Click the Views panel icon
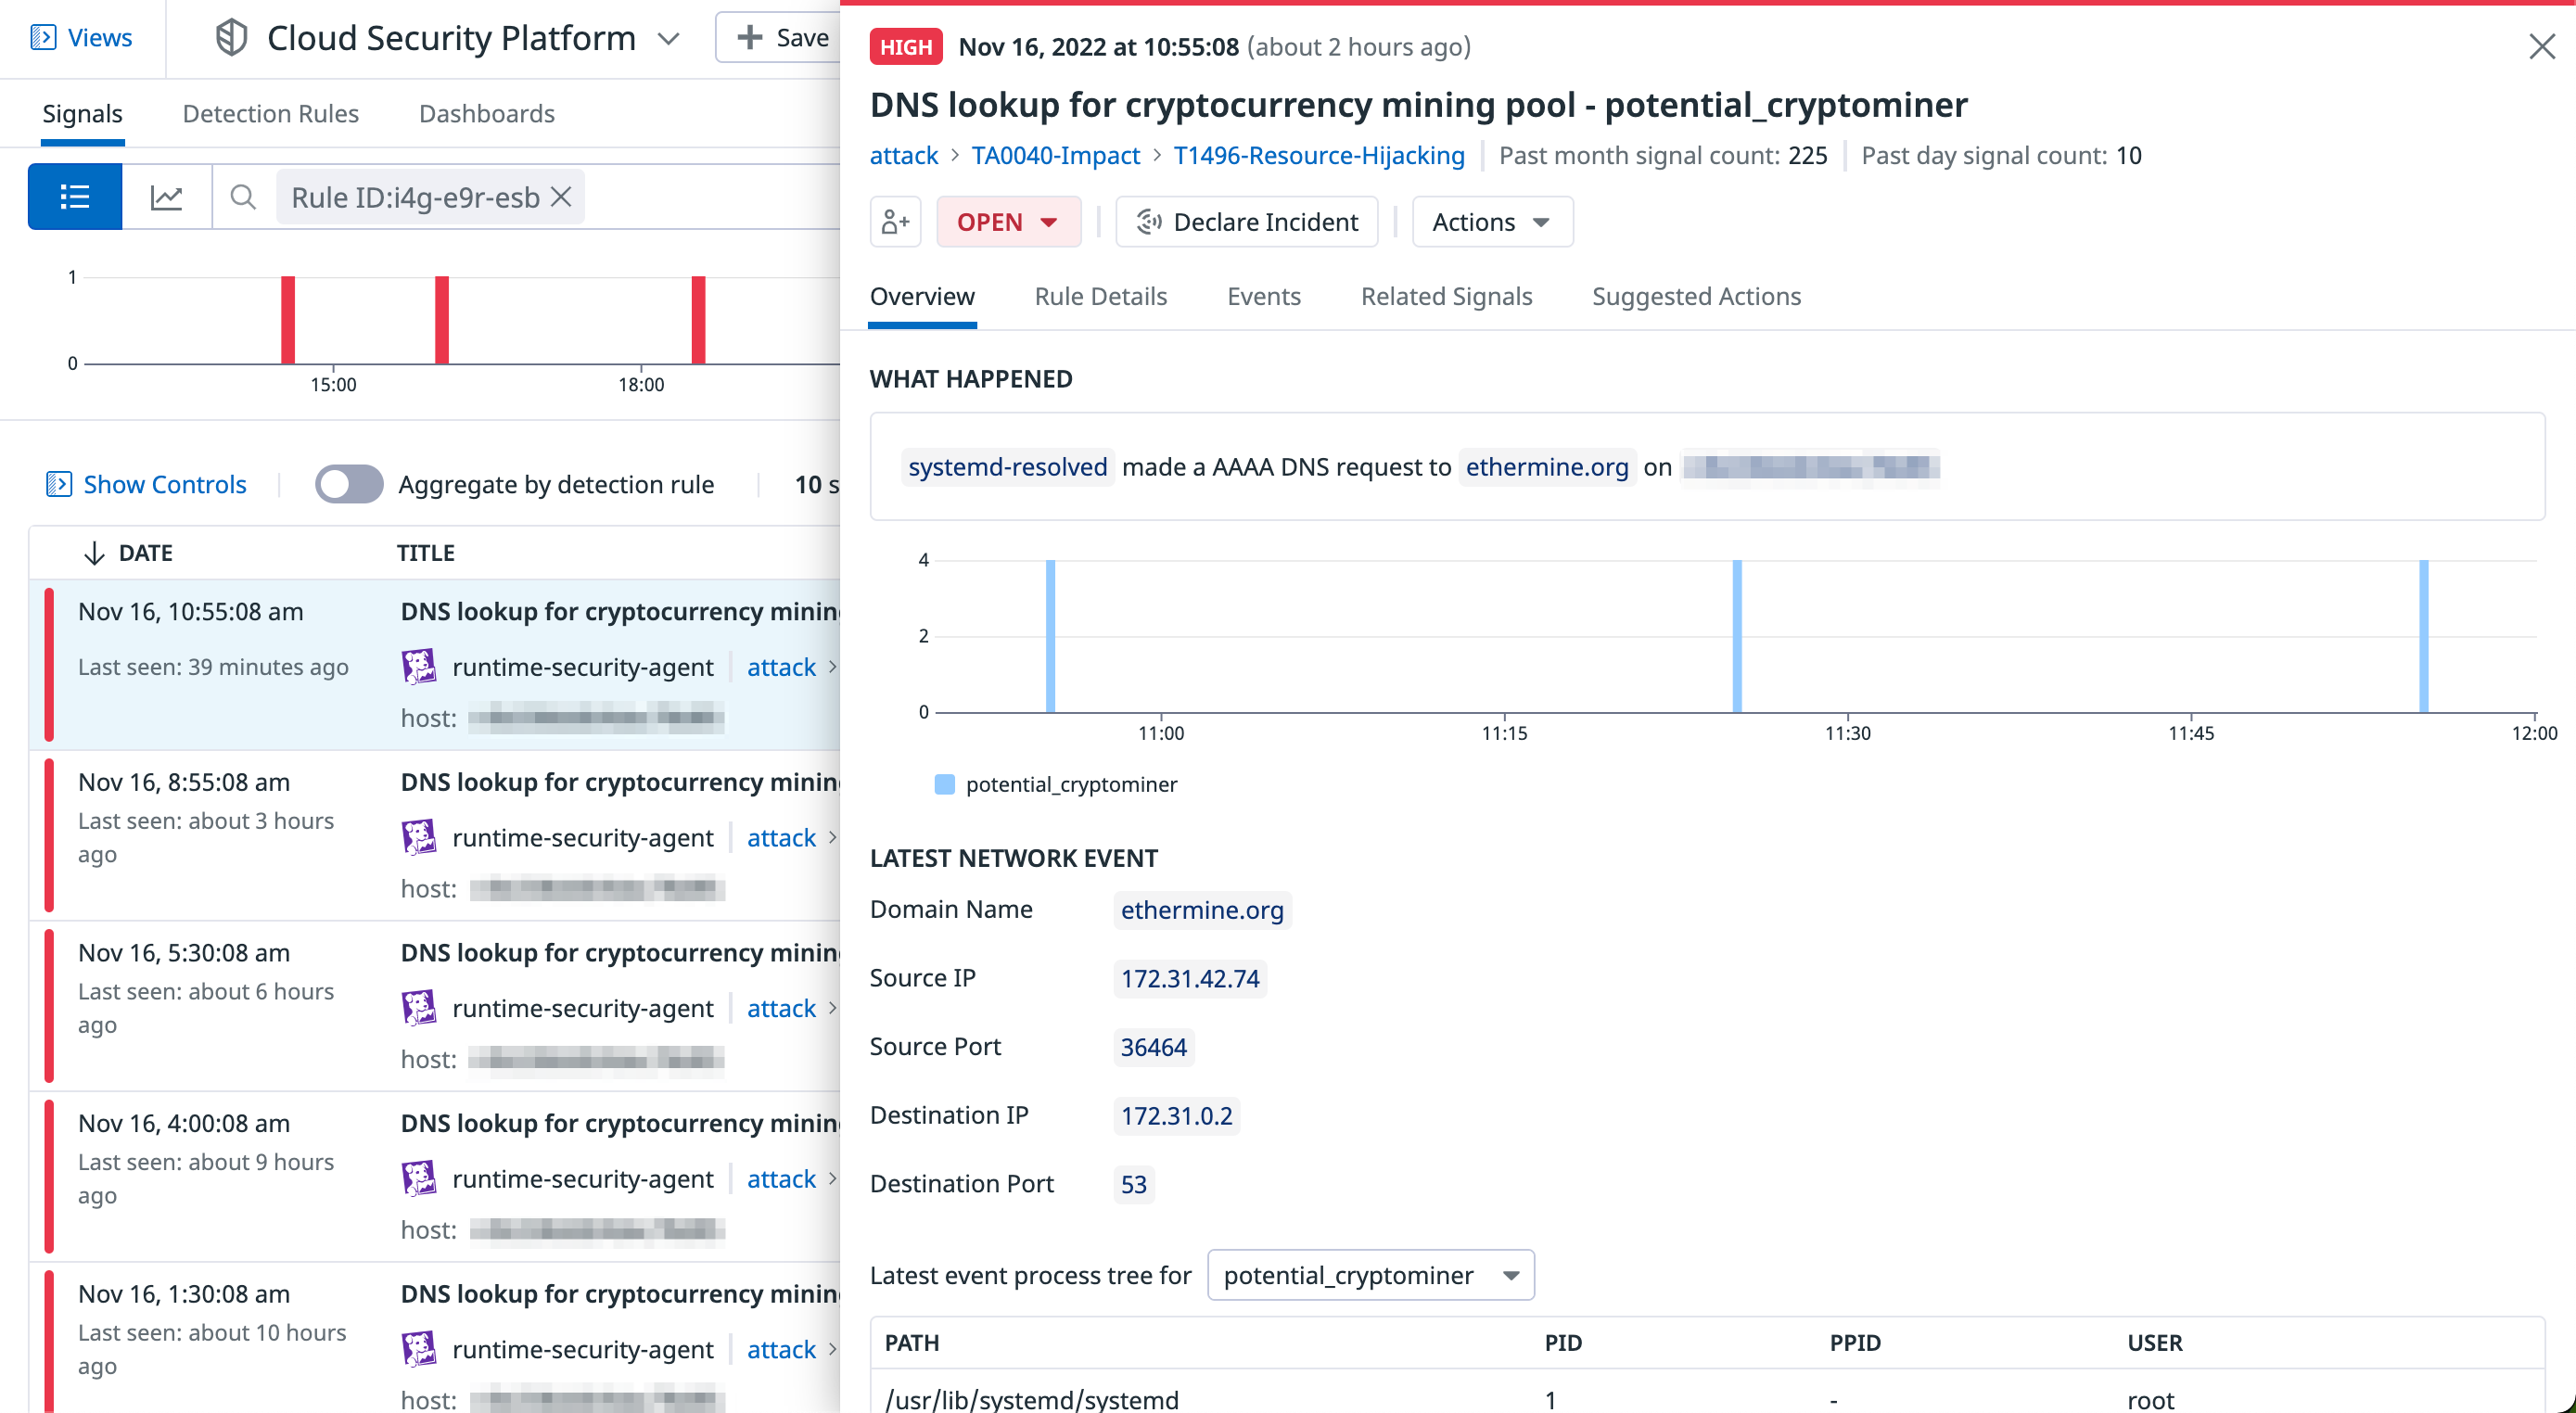2576x1413 pixels. pos(43,38)
